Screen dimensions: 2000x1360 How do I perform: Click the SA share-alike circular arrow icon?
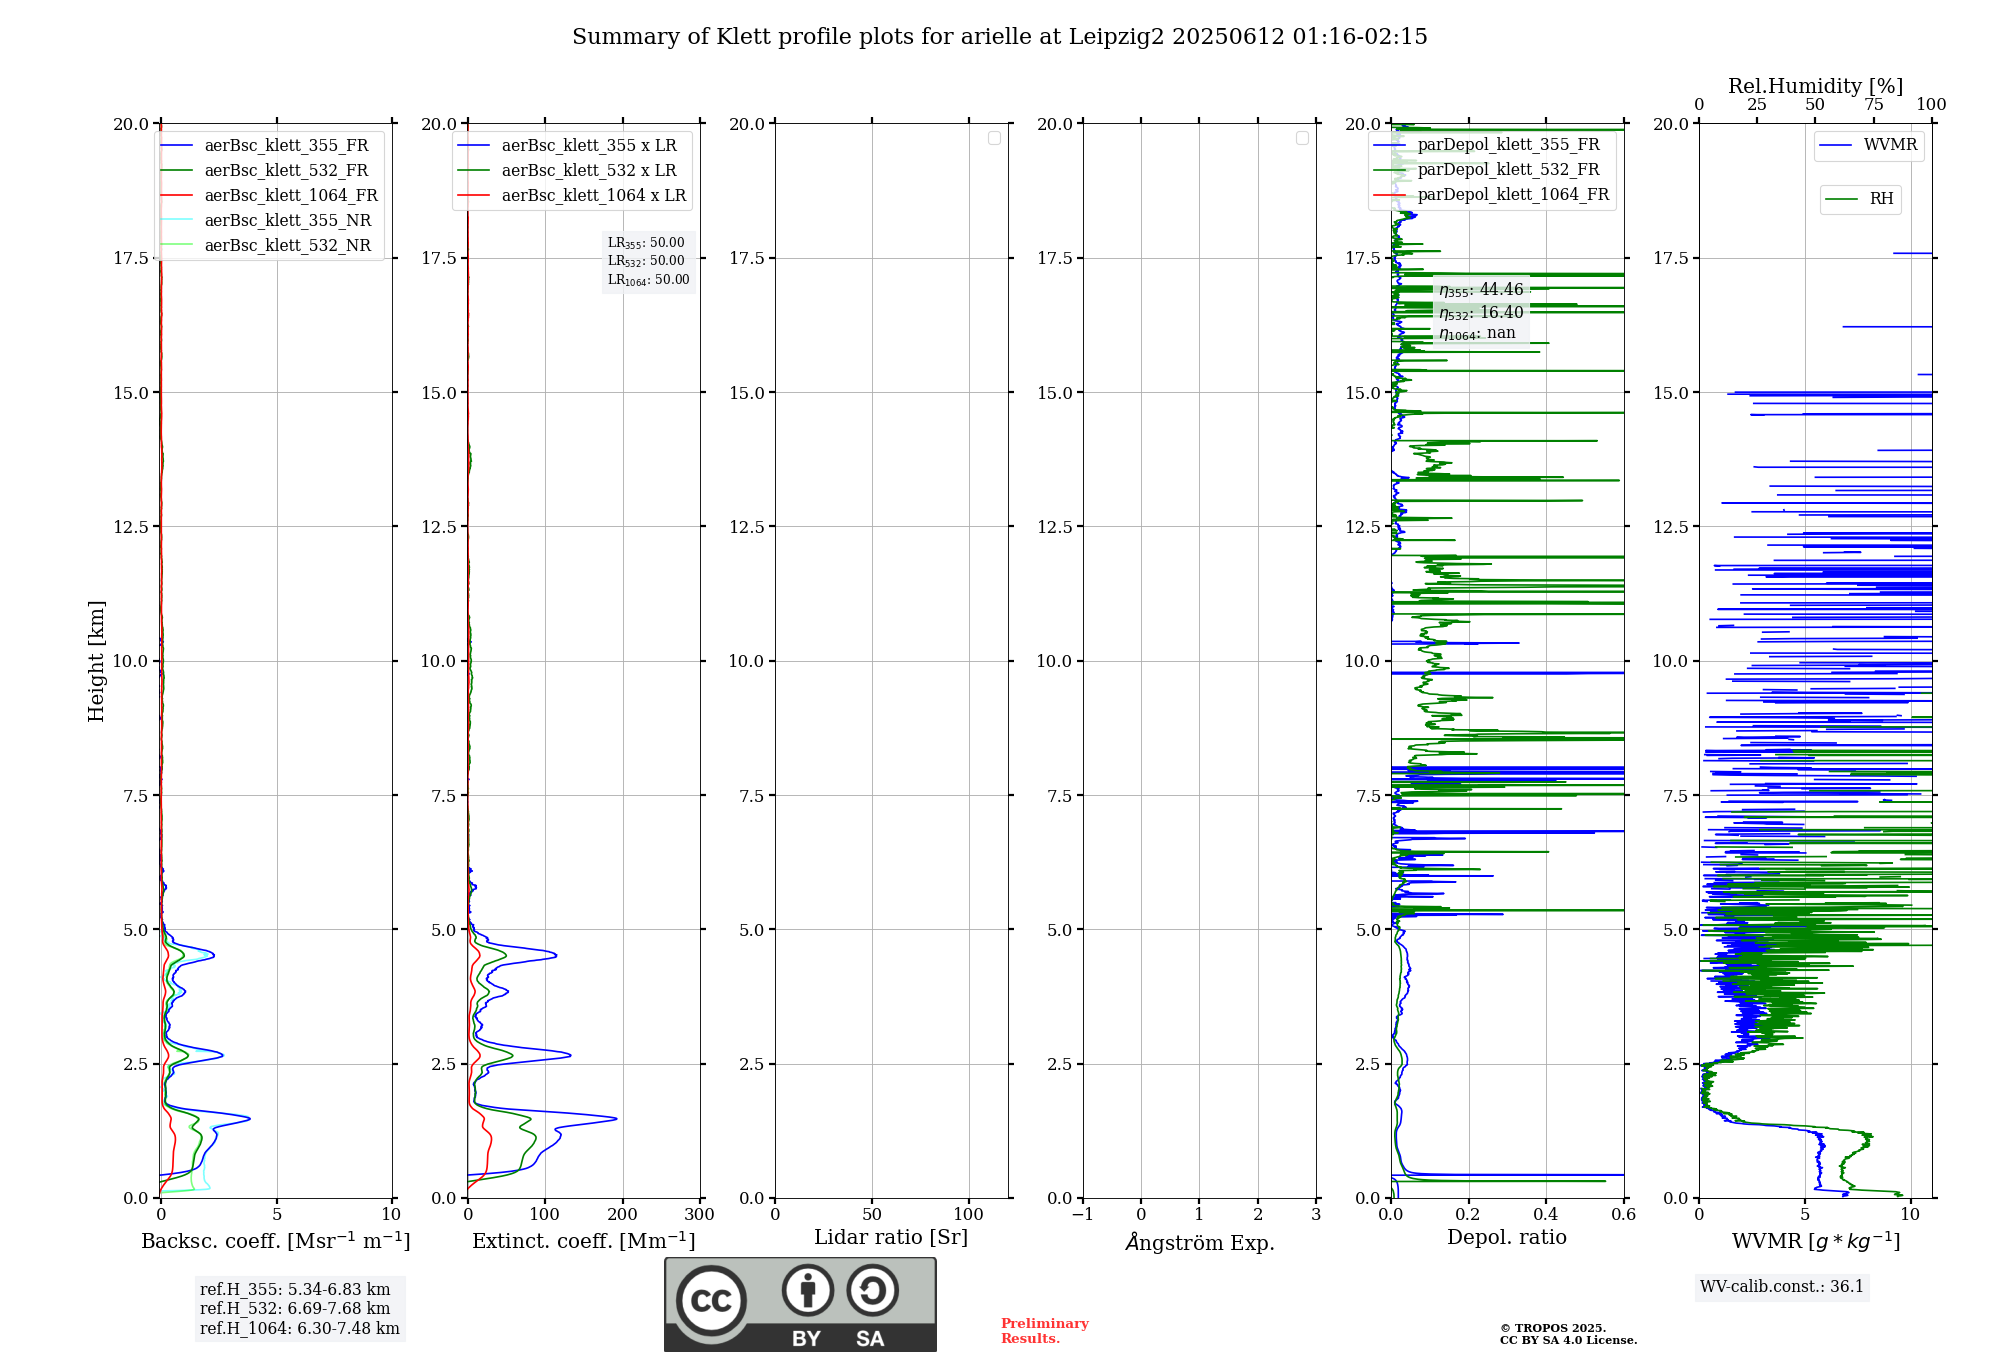tap(872, 1290)
